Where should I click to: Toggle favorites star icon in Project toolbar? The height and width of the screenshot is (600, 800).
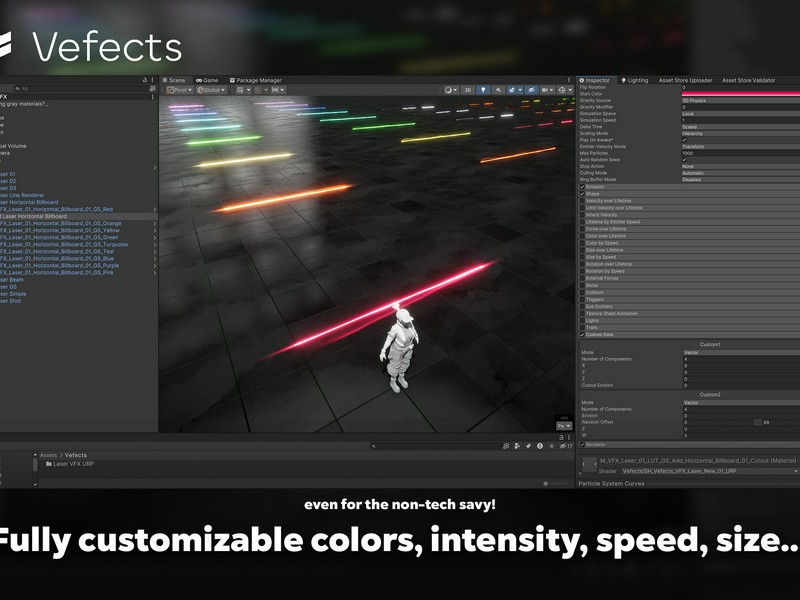click(x=551, y=446)
